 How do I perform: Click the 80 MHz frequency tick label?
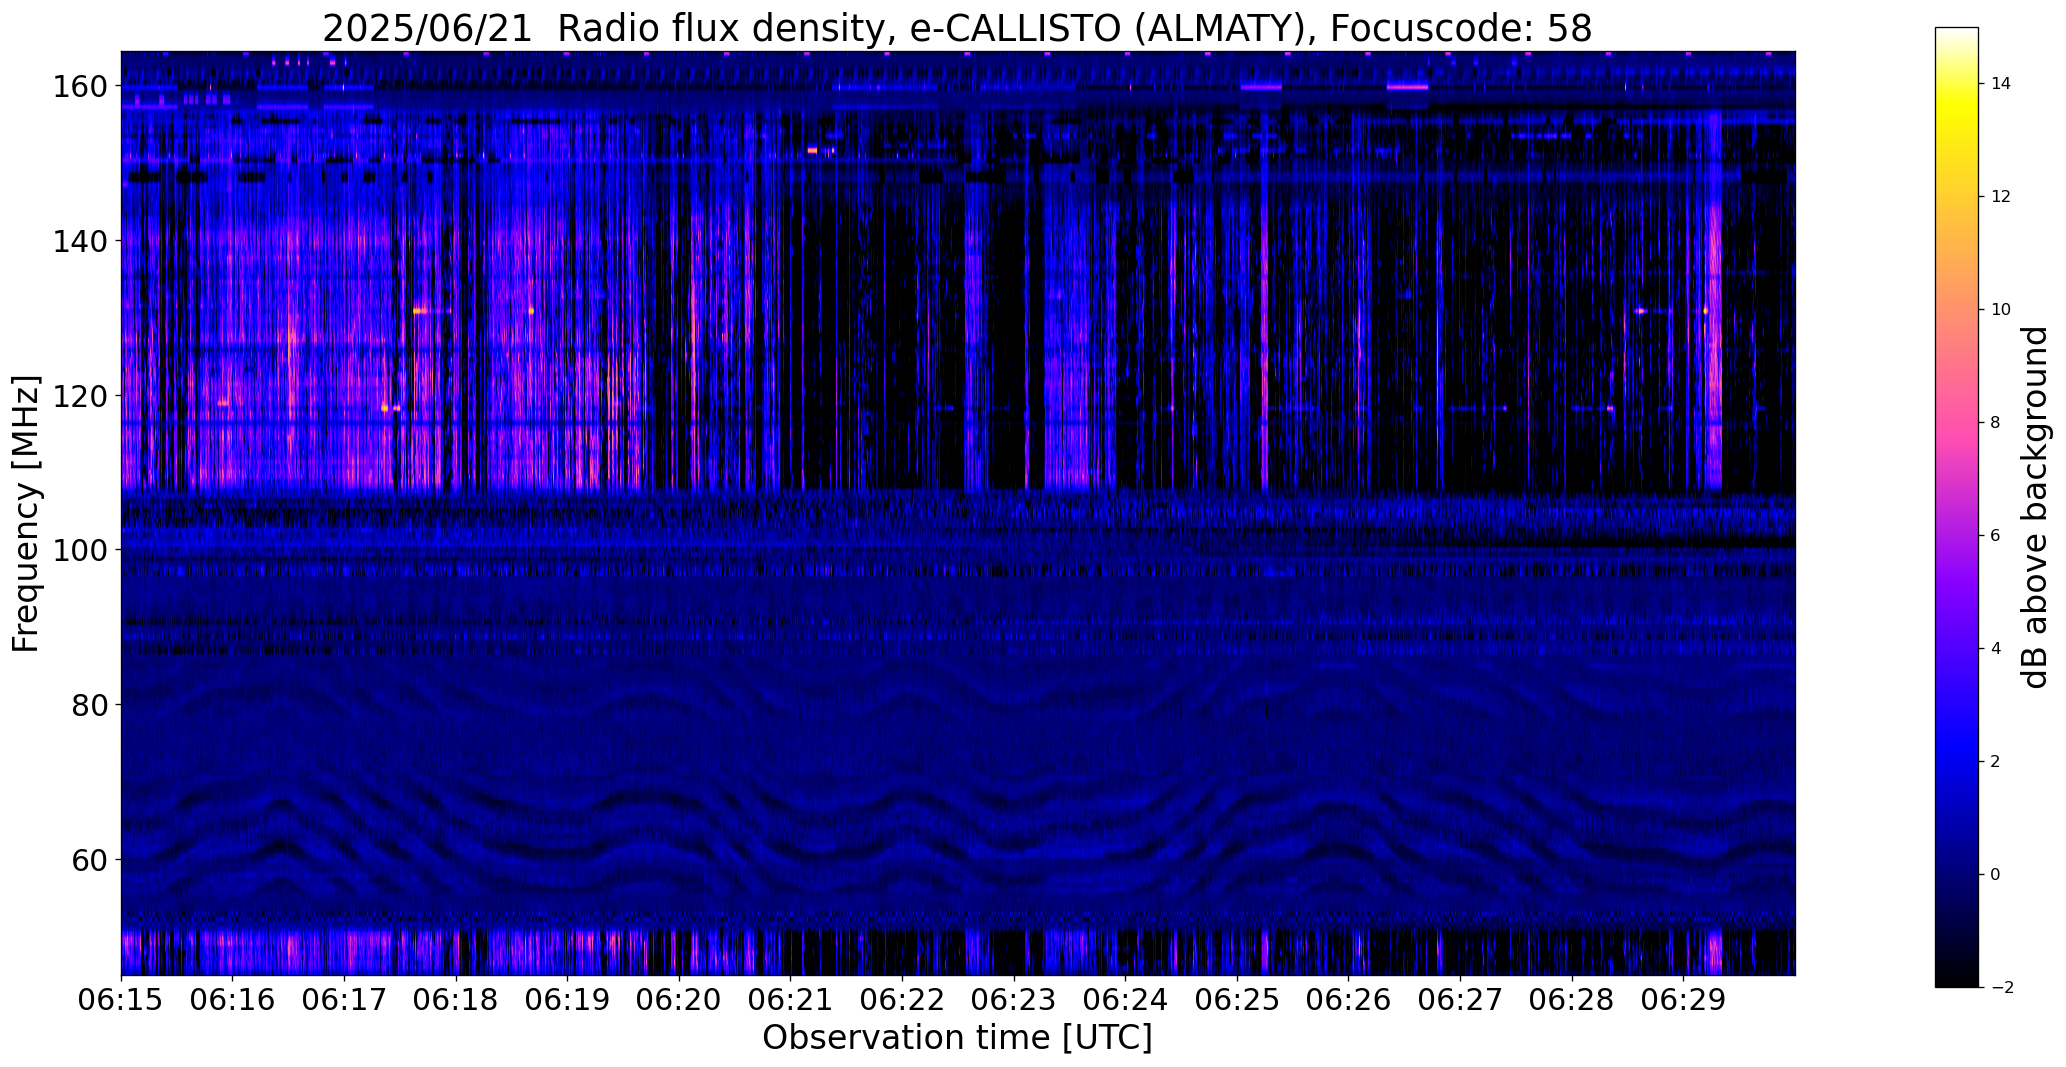88,705
